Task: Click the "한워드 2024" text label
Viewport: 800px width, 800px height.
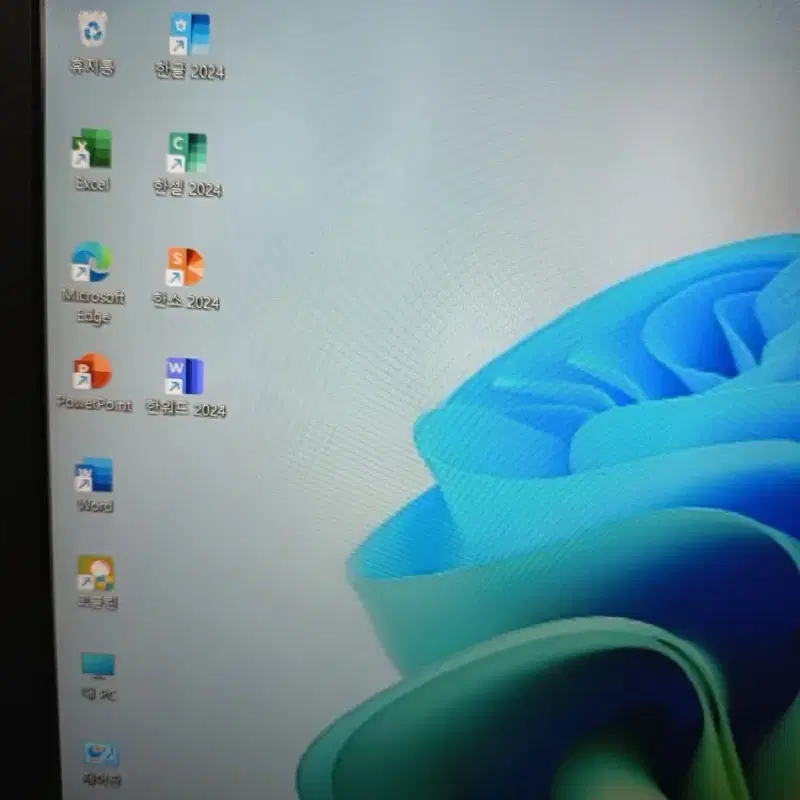Action: pyautogui.click(x=186, y=409)
